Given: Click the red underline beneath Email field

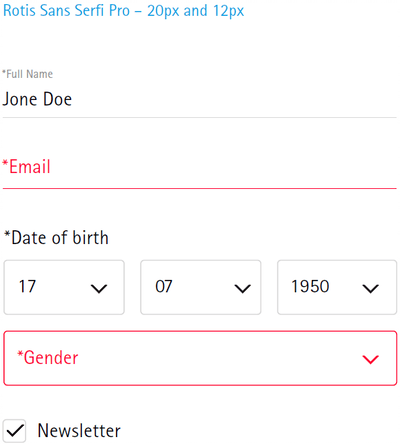Looking at the screenshot, I should point(199,189).
